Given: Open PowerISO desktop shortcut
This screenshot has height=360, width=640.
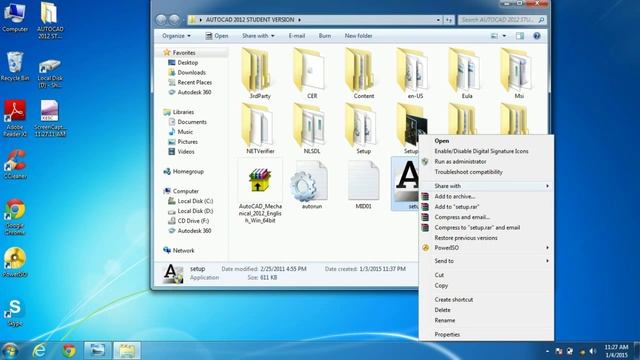Looking at the screenshot, I should (15, 262).
